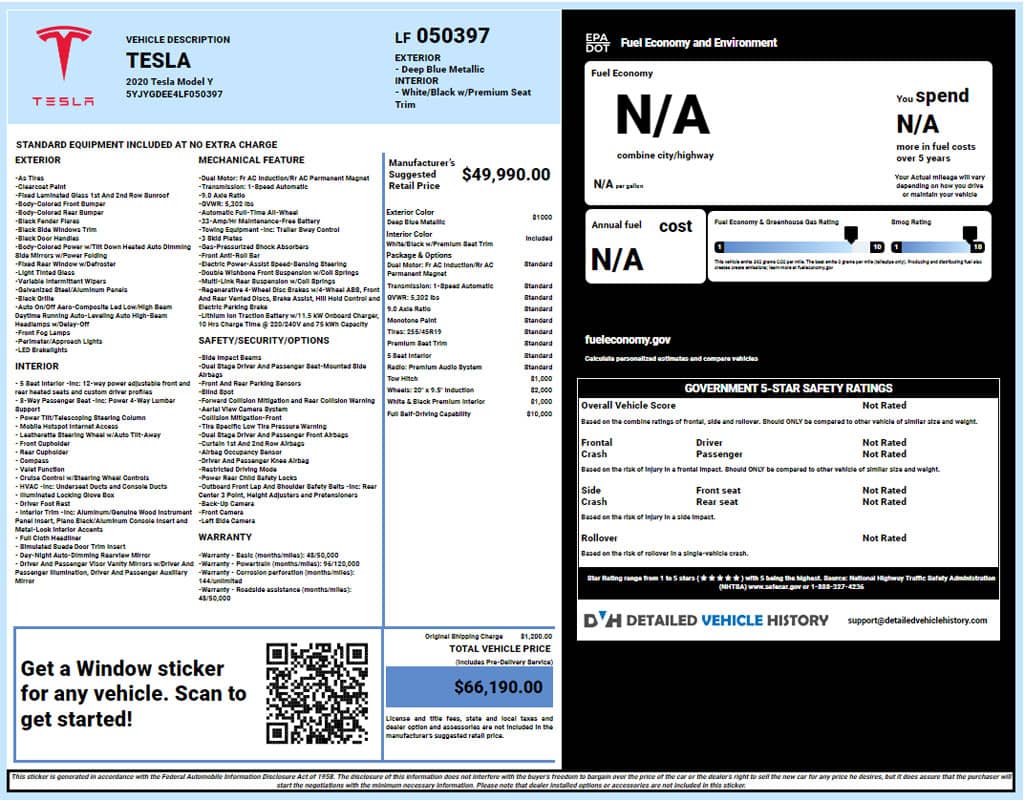1024x800 pixels.
Task: Click the -Clearcoat Paint feature
Action: 40,187
